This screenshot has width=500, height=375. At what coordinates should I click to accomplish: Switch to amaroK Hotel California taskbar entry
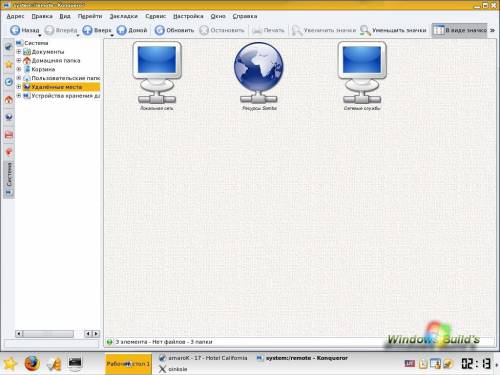pyautogui.click(x=203, y=358)
